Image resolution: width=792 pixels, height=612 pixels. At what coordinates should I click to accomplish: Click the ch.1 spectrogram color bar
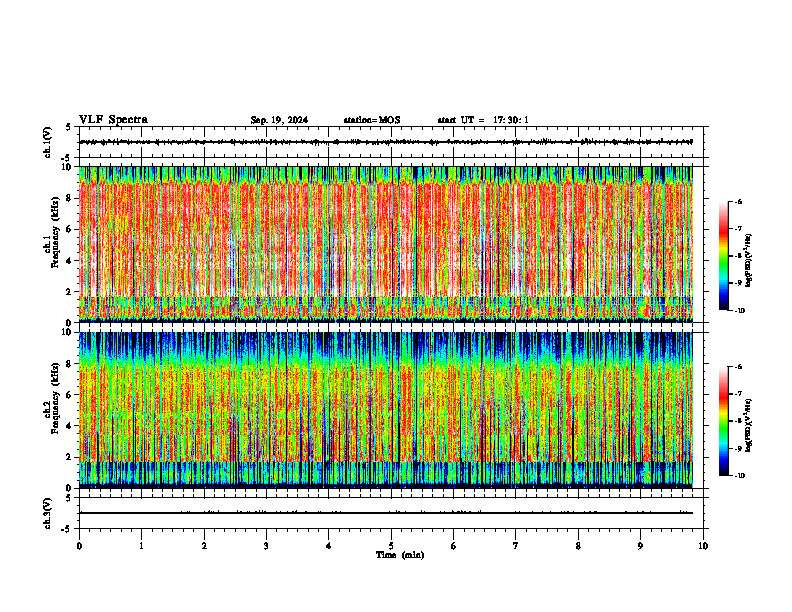[x=723, y=256]
